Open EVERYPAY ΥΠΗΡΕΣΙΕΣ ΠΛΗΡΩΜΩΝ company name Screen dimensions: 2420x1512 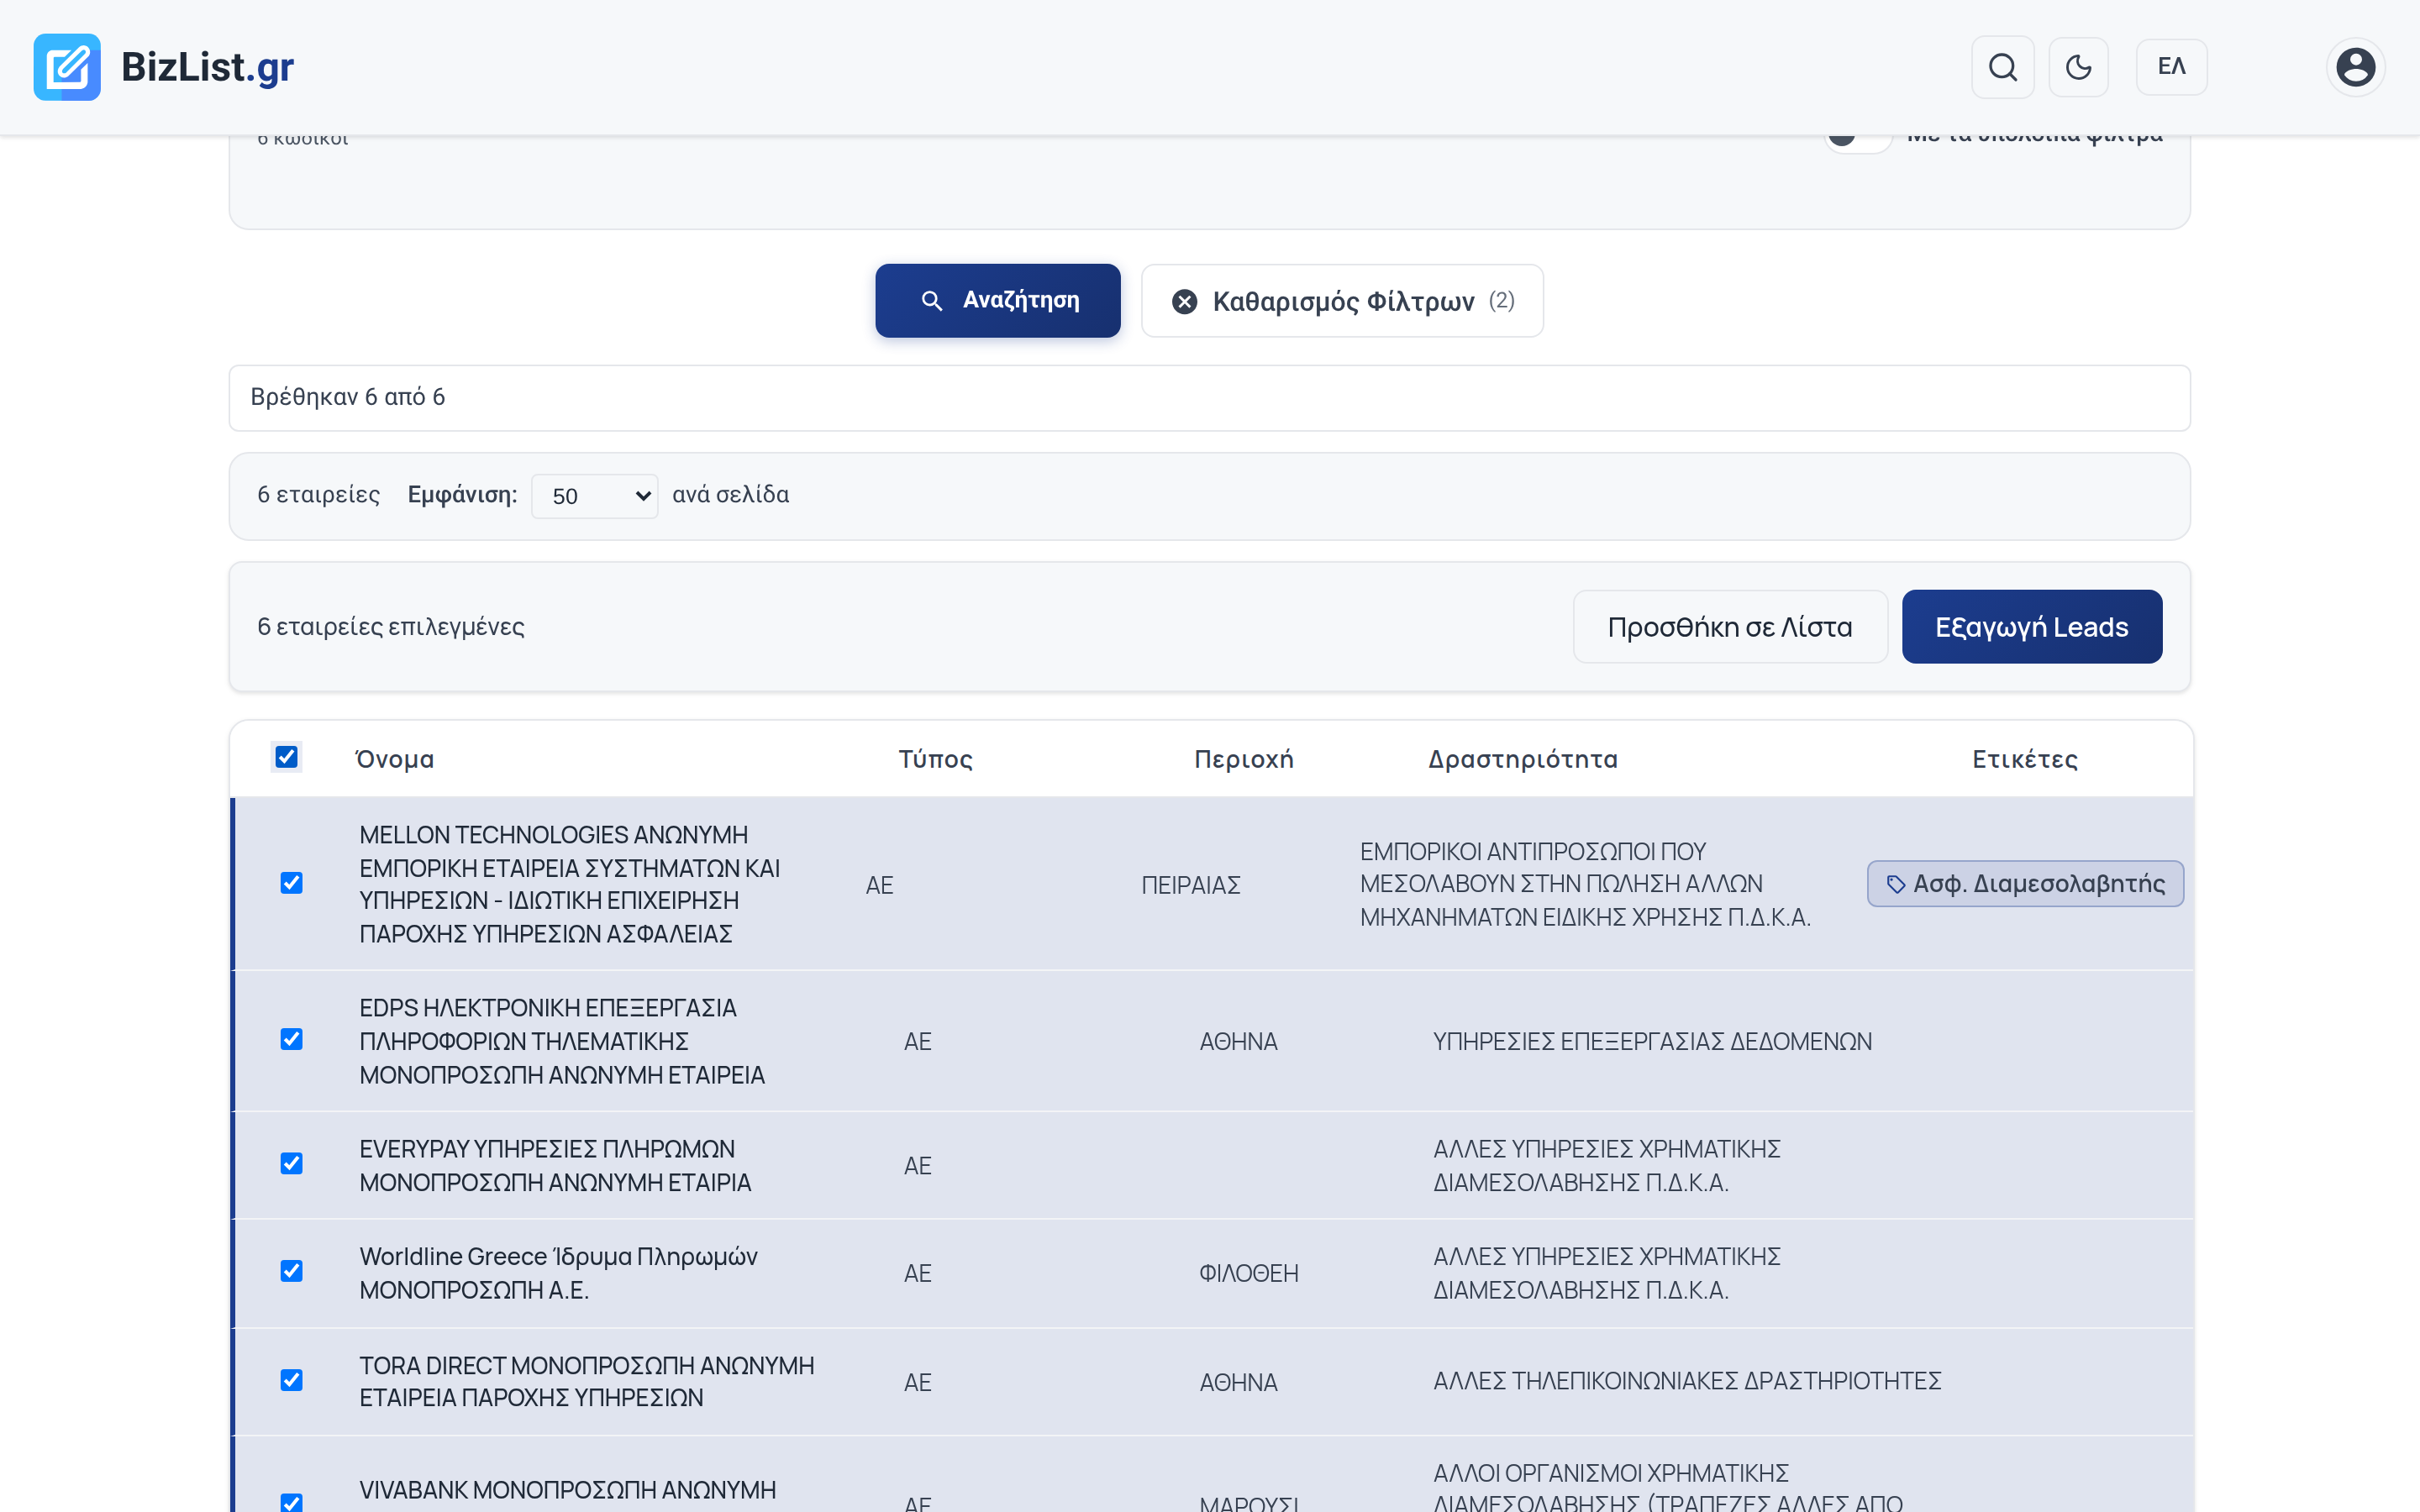click(555, 1165)
